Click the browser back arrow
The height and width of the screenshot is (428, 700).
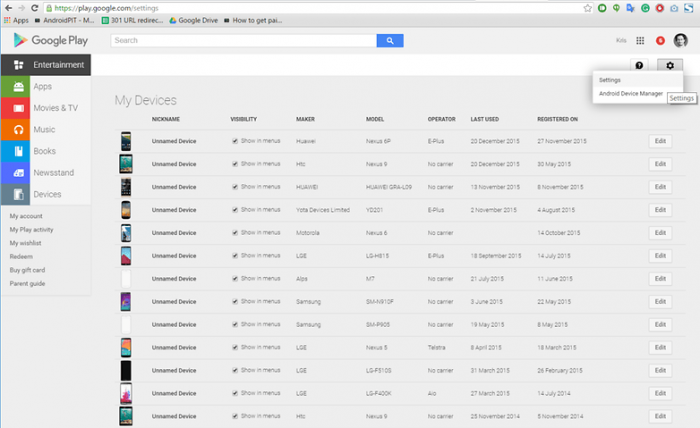[x=8, y=8]
